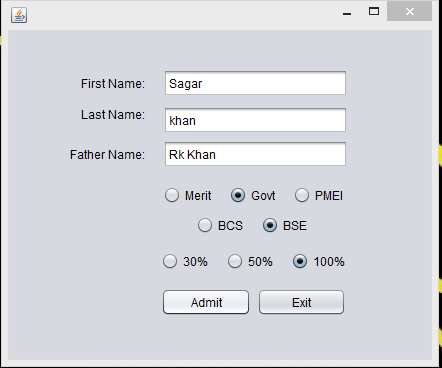Click the Last Name label text
Viewport: 442px width, 368px height.
113,115
